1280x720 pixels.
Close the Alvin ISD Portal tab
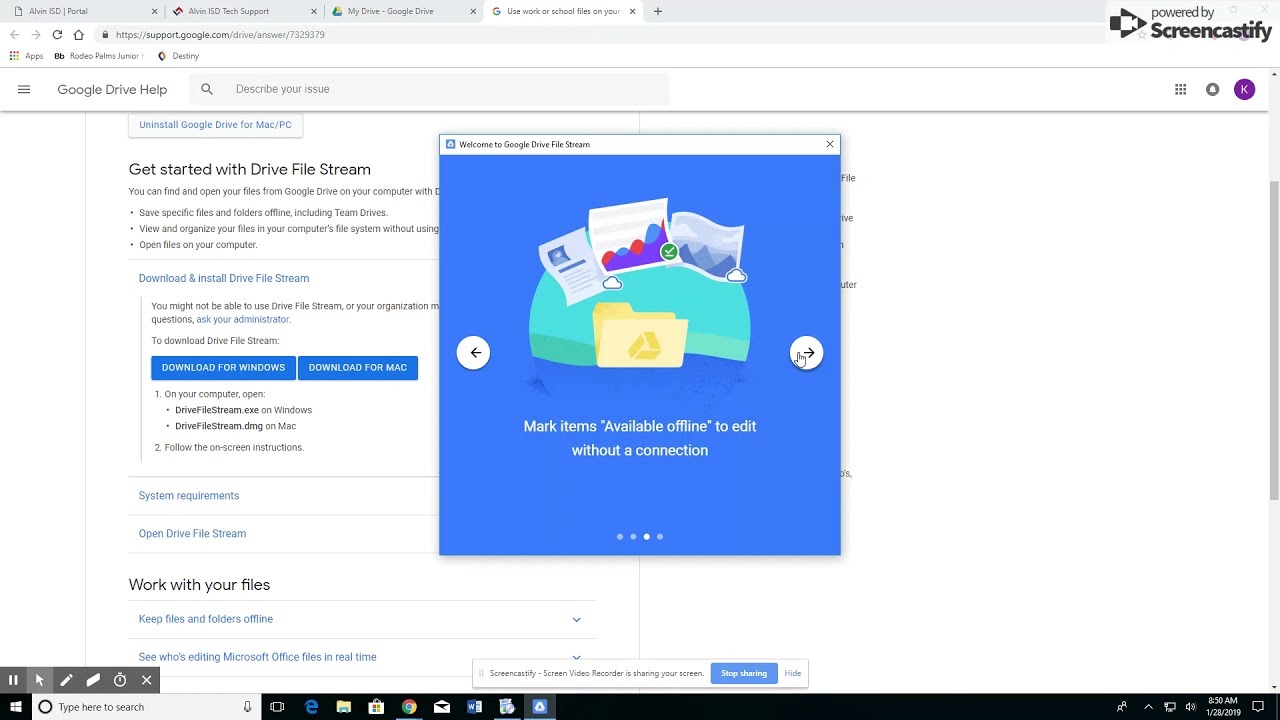(154, 11)
